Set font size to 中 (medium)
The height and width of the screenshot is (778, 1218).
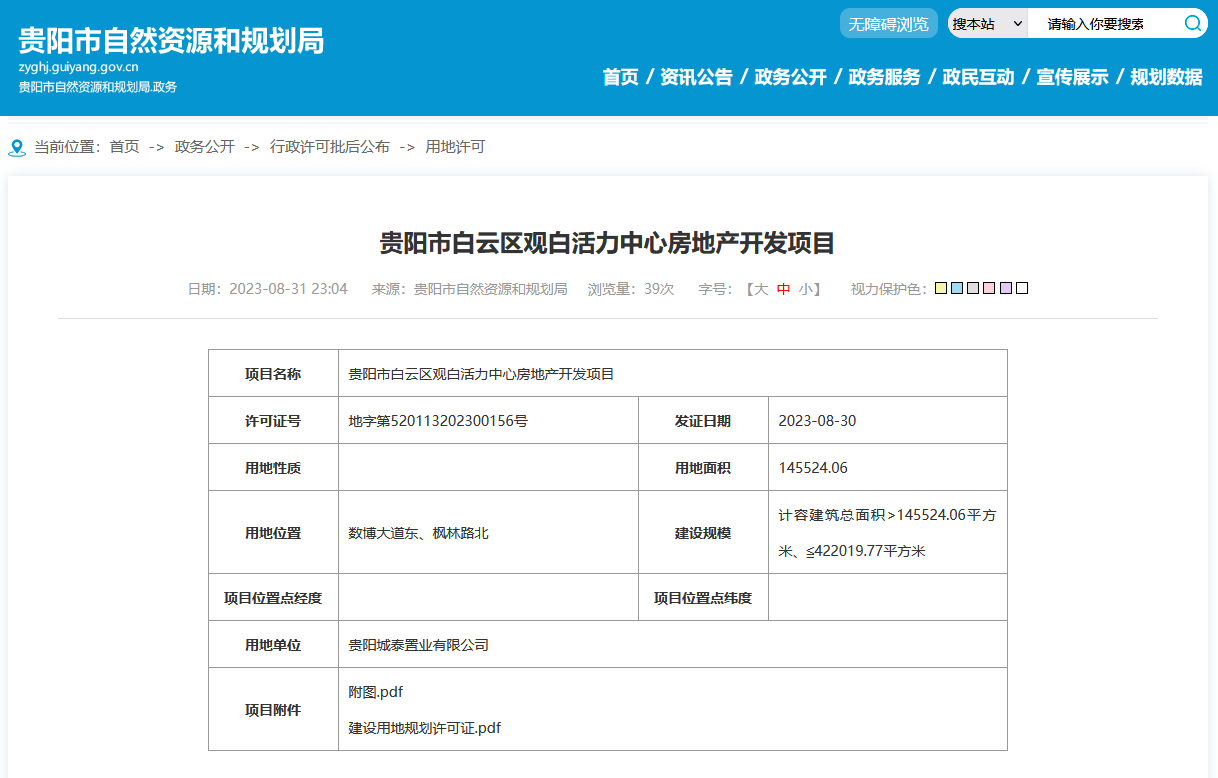pos(784,289)
